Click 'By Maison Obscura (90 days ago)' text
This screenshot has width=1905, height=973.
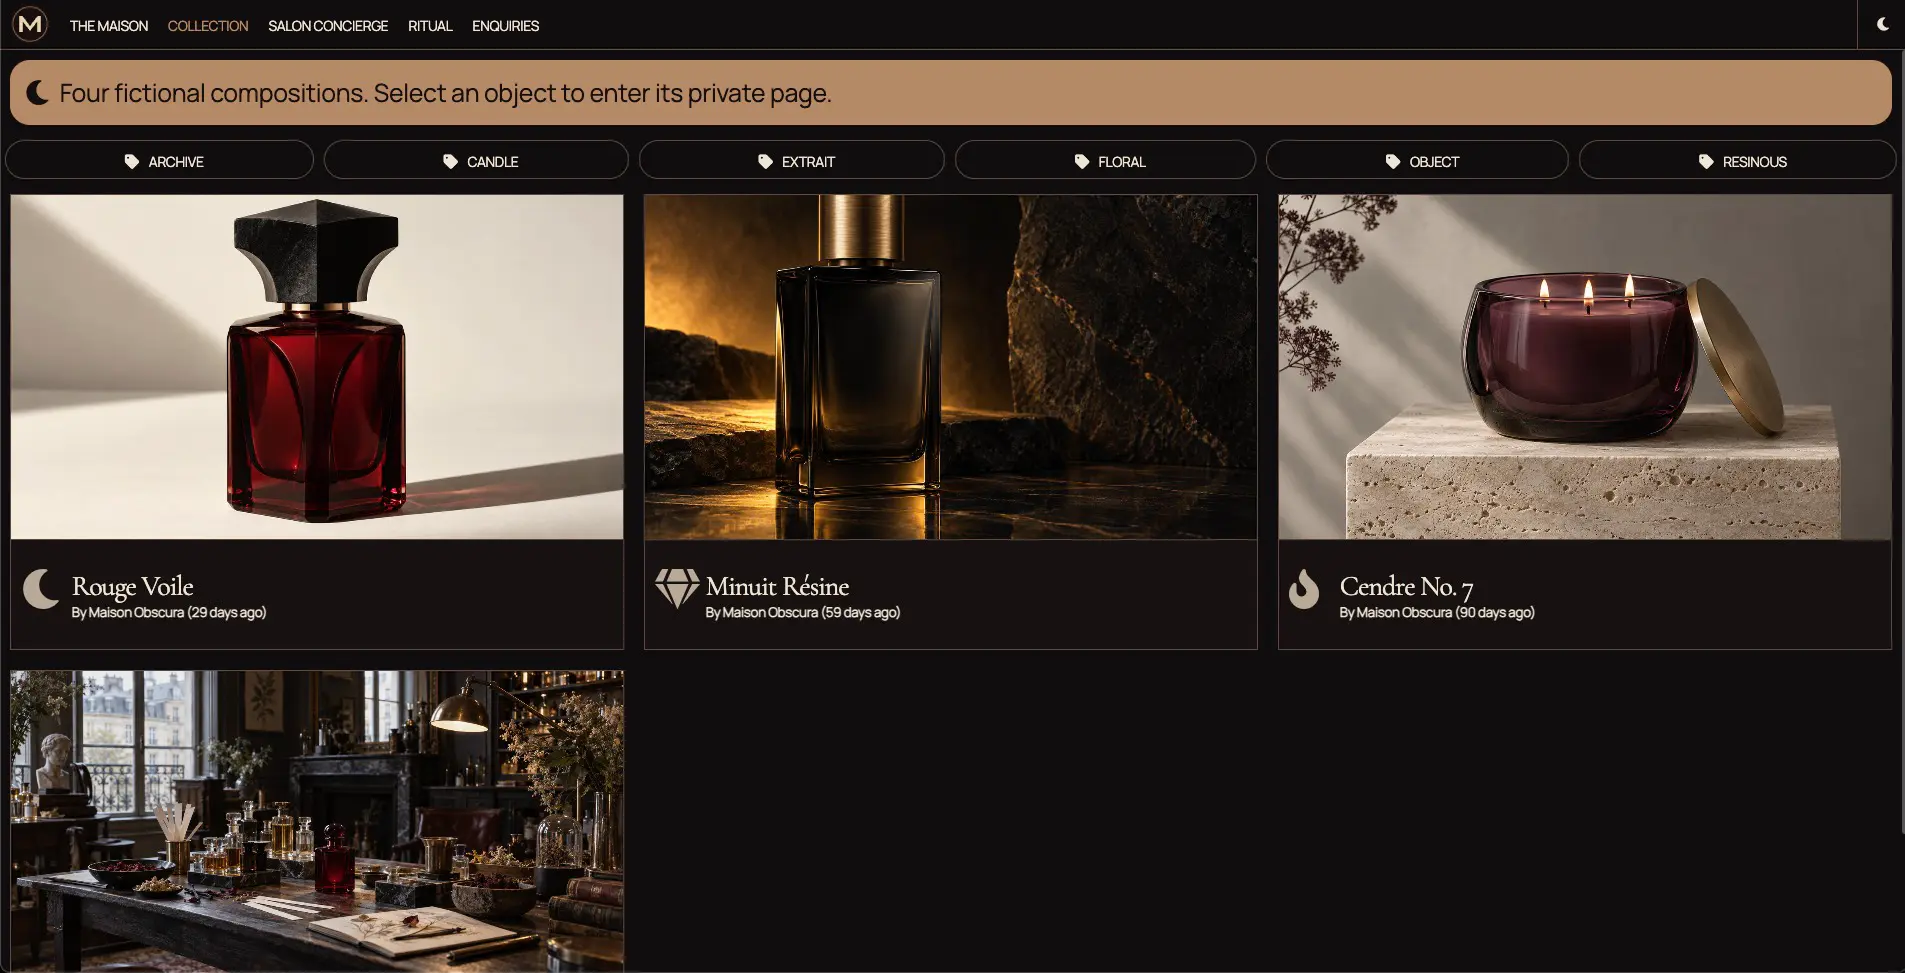[1437, 612]
